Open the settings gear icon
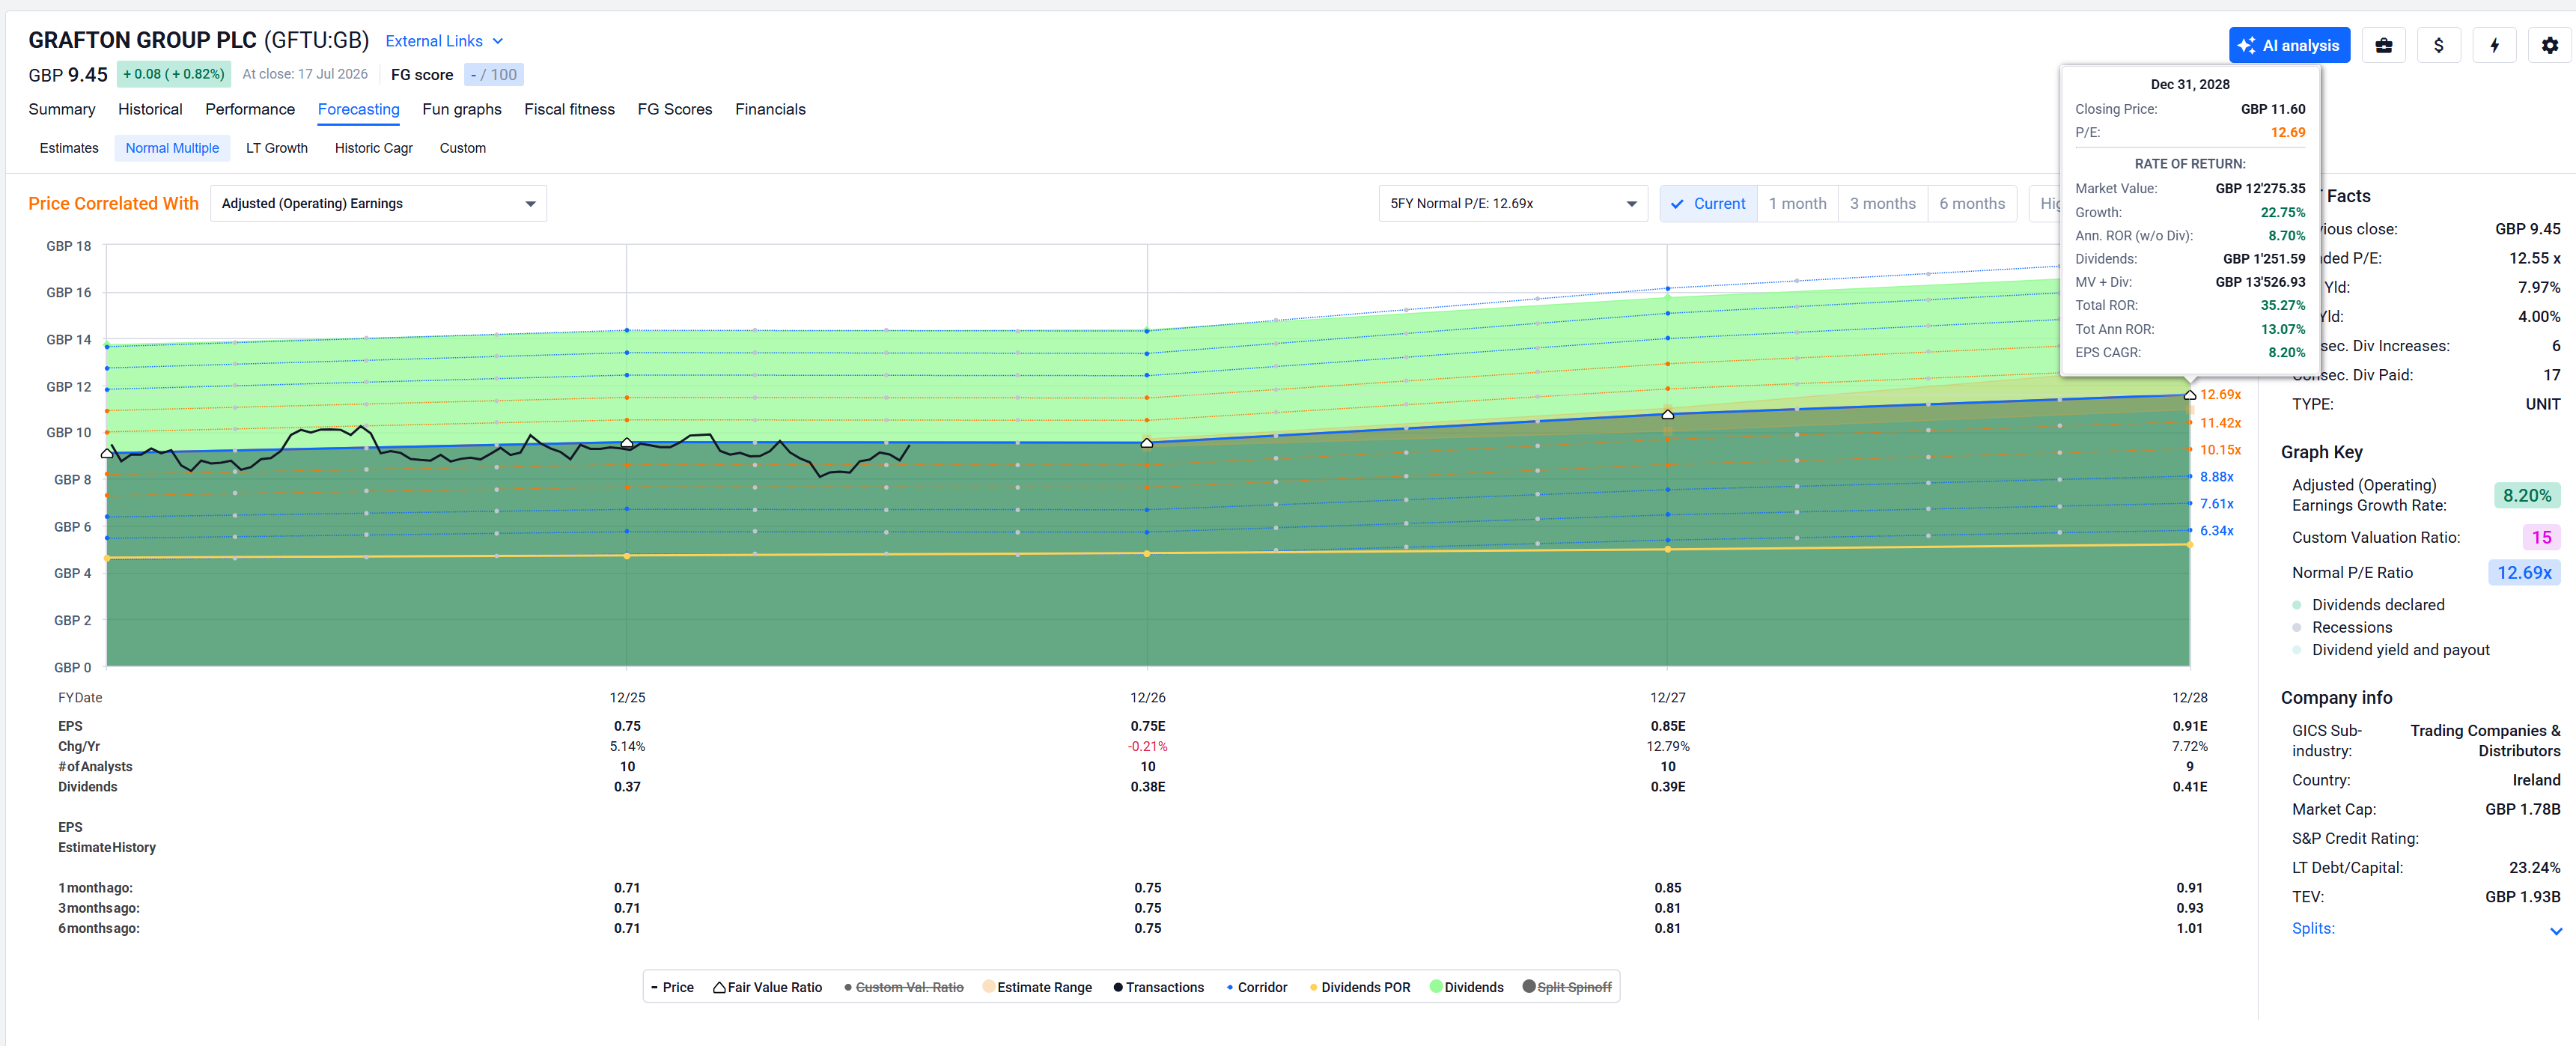This screenshot has height=1046, width=2576. coord(2550,45)
